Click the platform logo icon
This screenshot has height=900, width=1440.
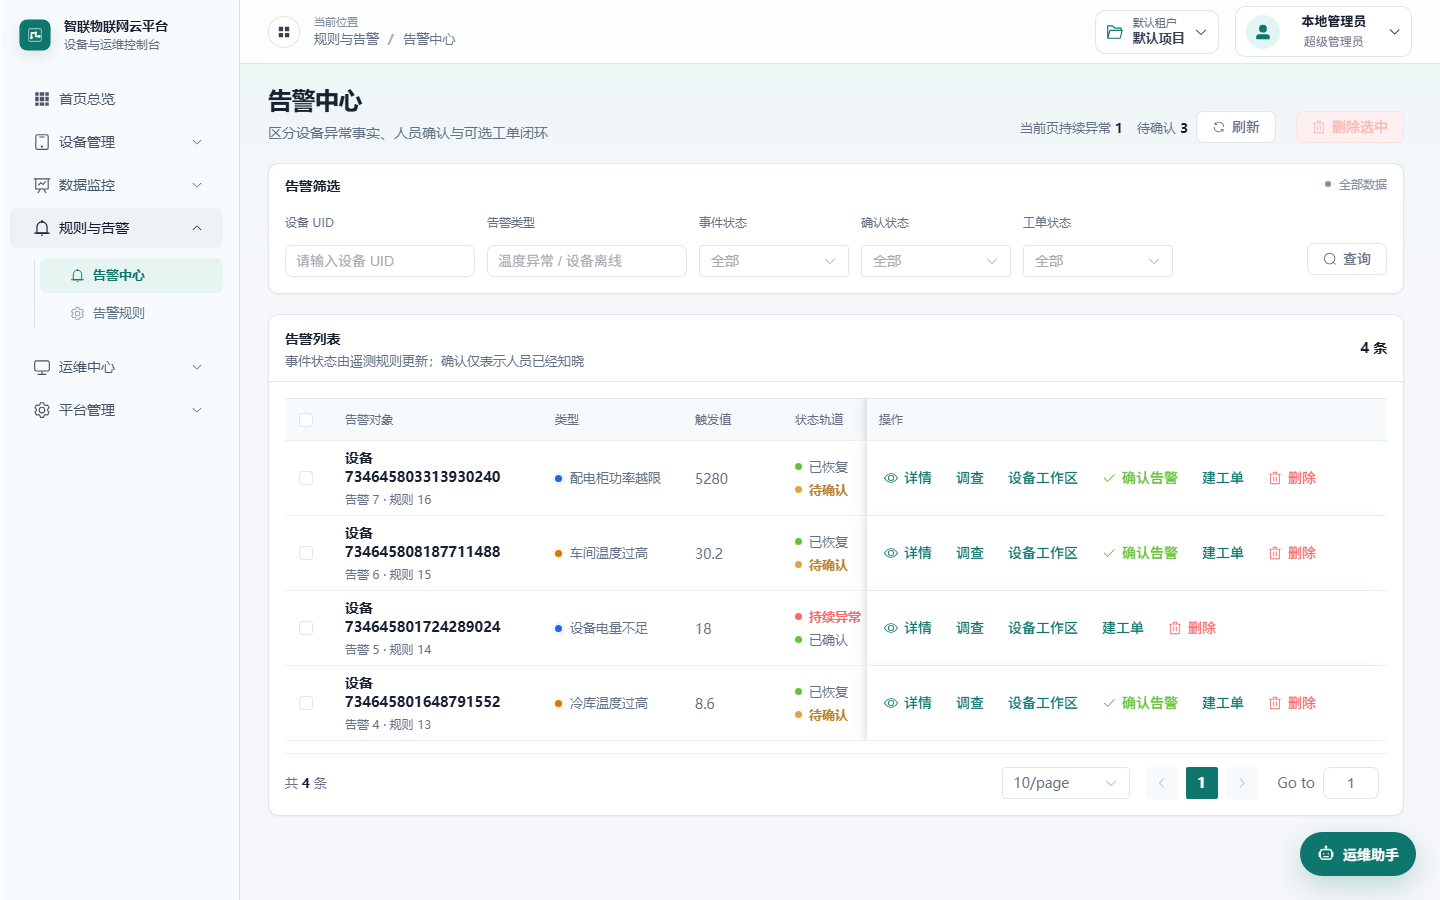[35, 35]
